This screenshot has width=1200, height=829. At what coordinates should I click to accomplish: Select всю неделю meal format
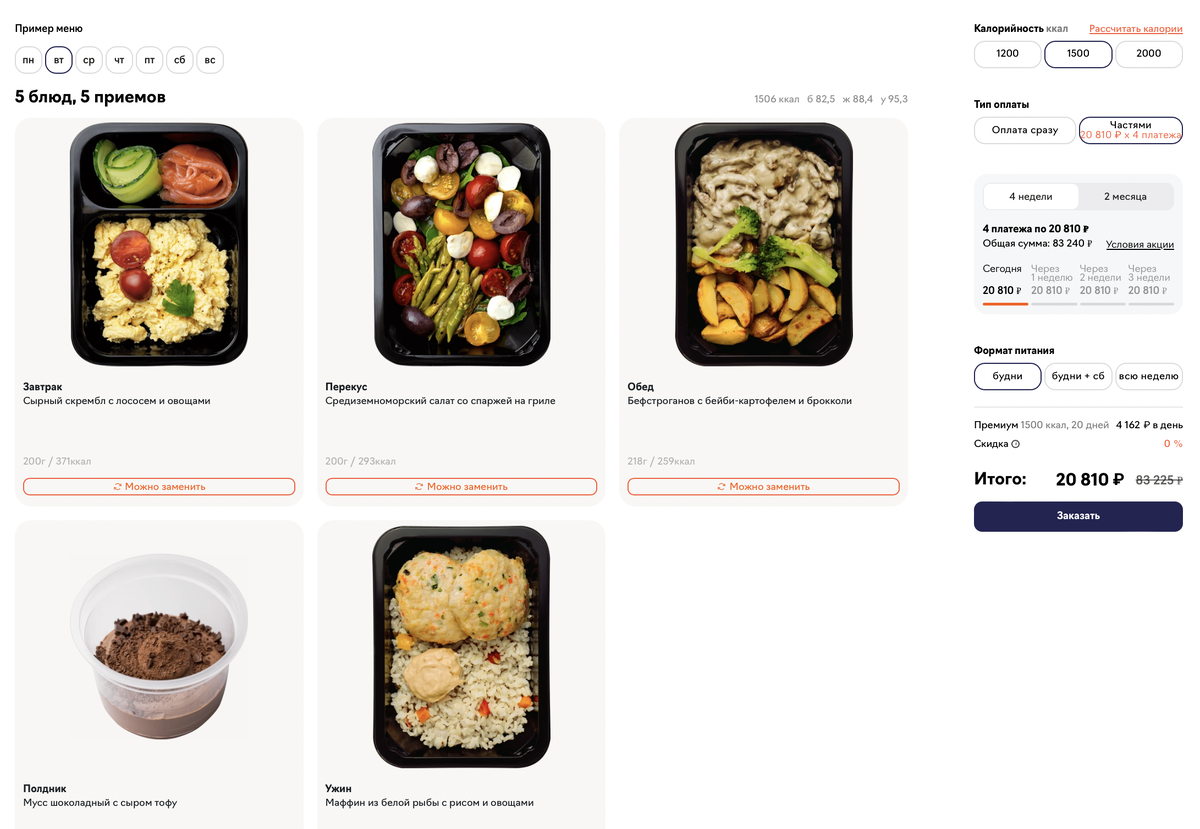tap(1149, 377)
